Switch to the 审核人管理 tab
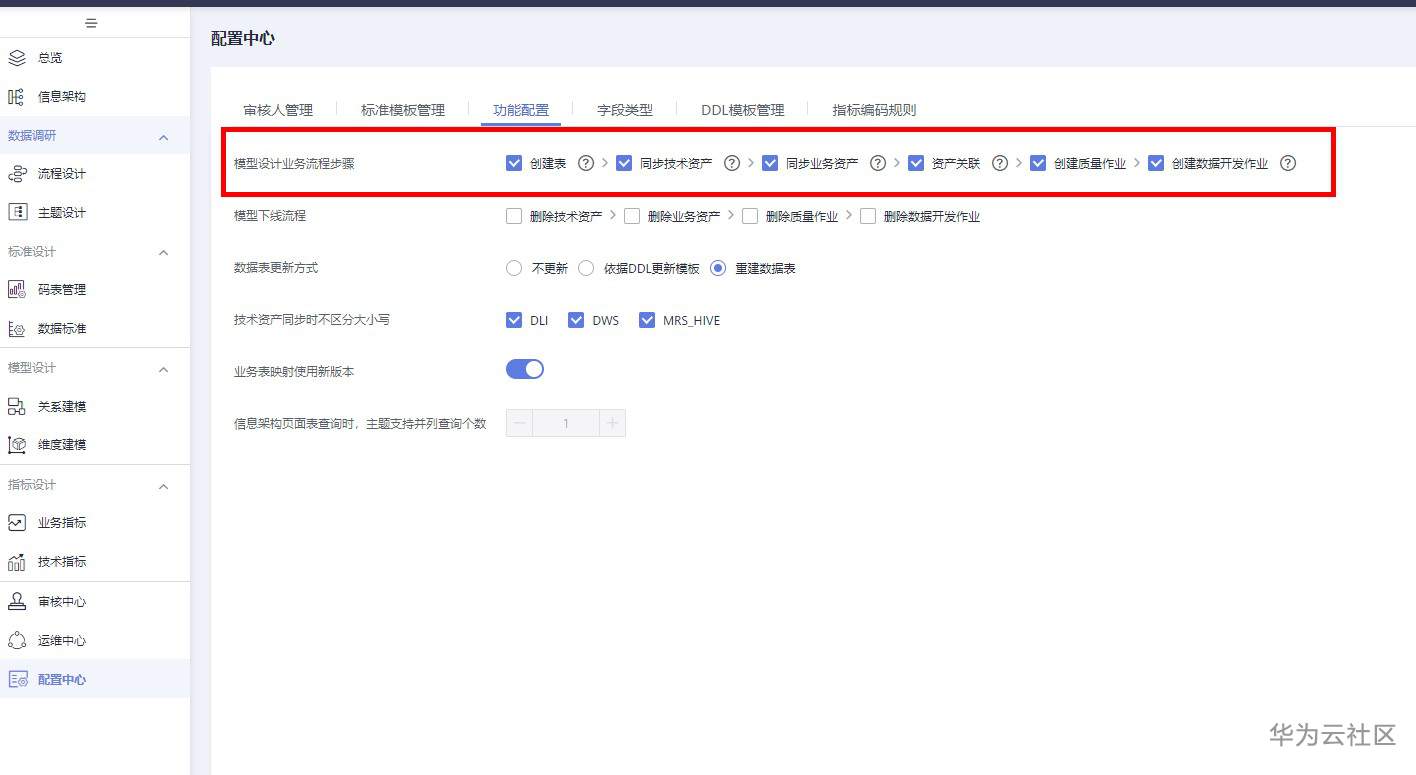The image size is (1416, 775). coord(278,110)
